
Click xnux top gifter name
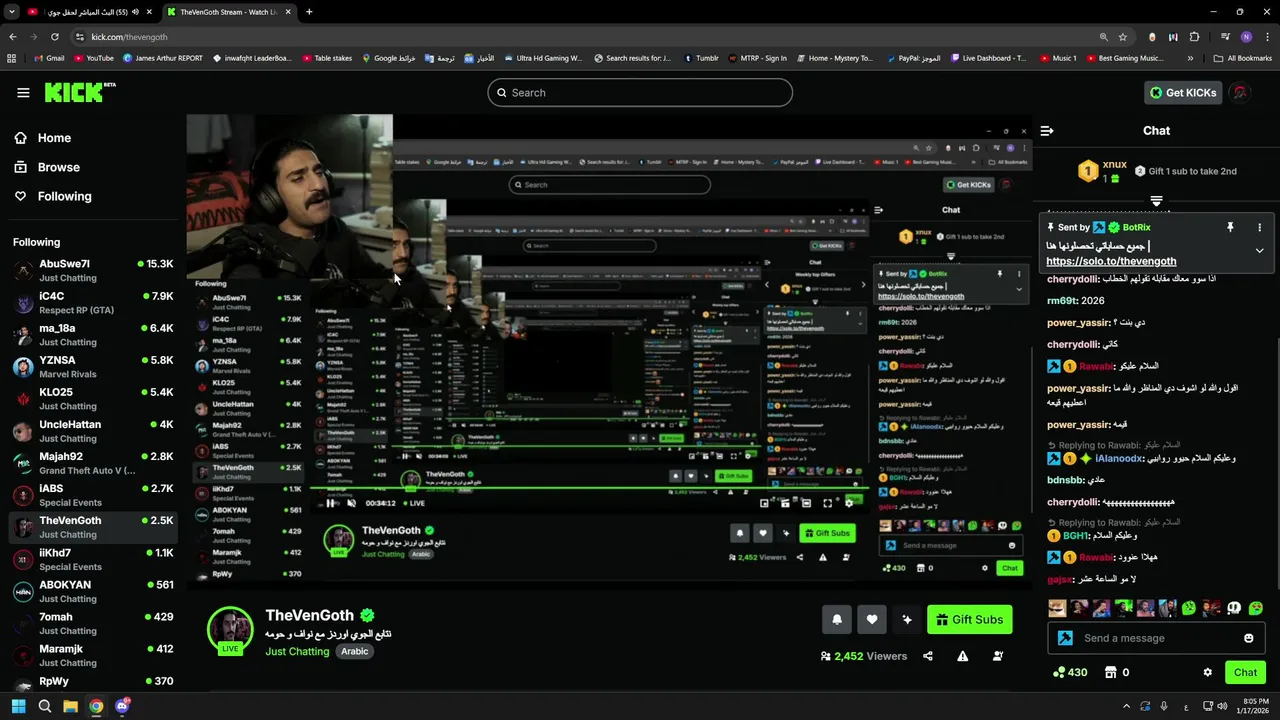point(1114,165)
